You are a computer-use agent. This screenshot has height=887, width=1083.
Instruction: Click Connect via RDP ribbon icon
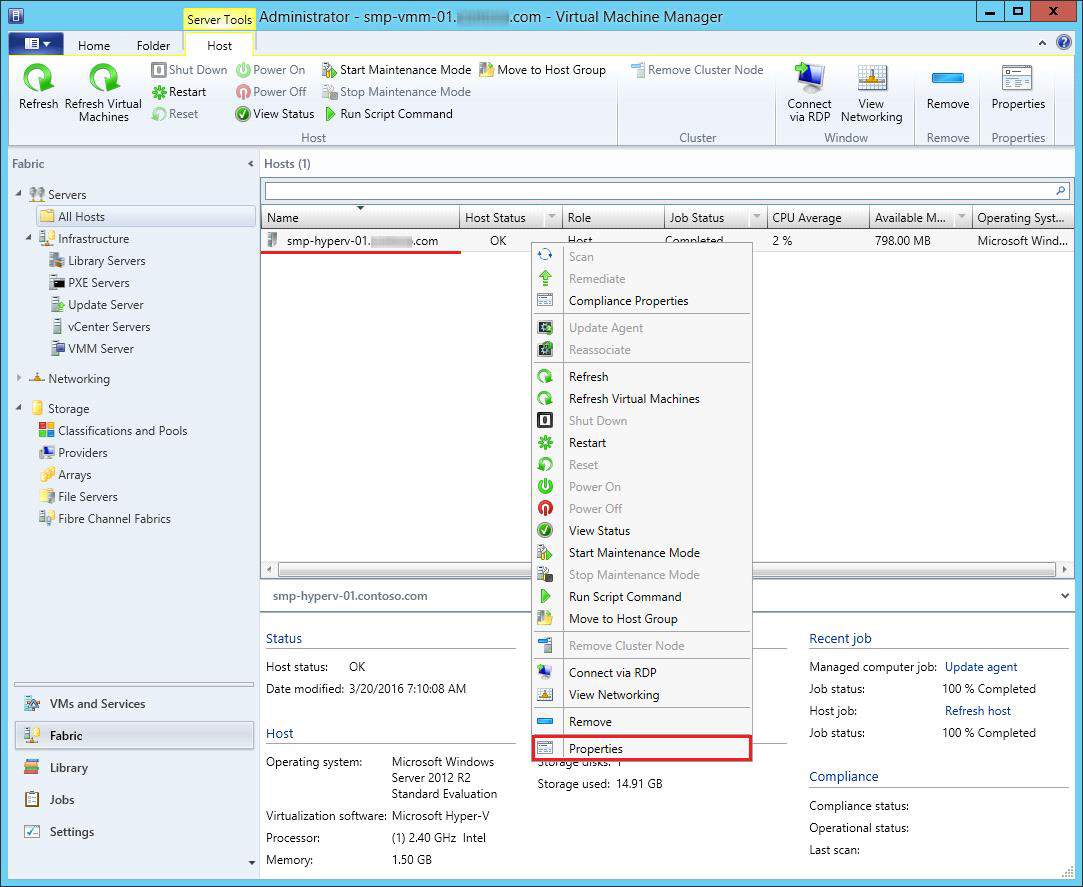809,79
